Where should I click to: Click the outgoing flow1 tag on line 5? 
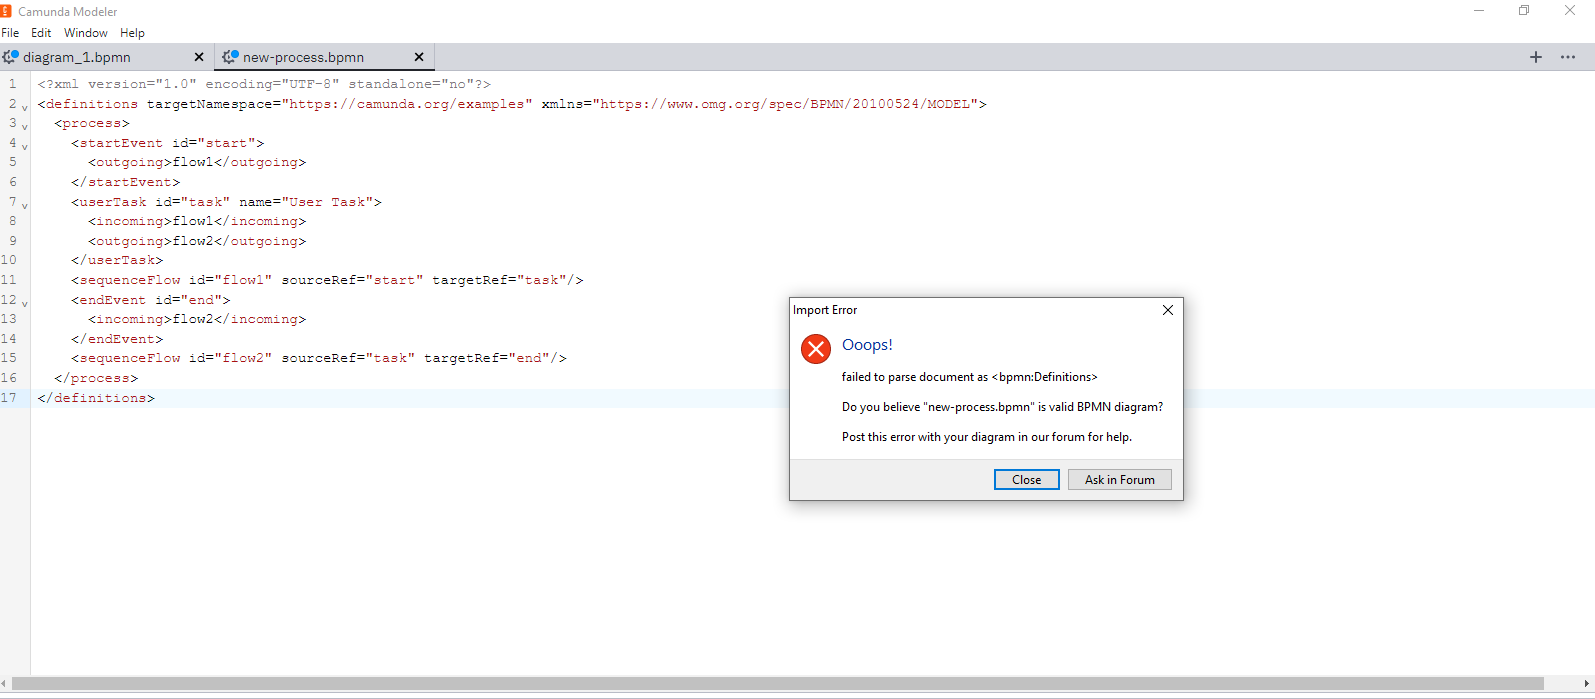click(197, 162)
